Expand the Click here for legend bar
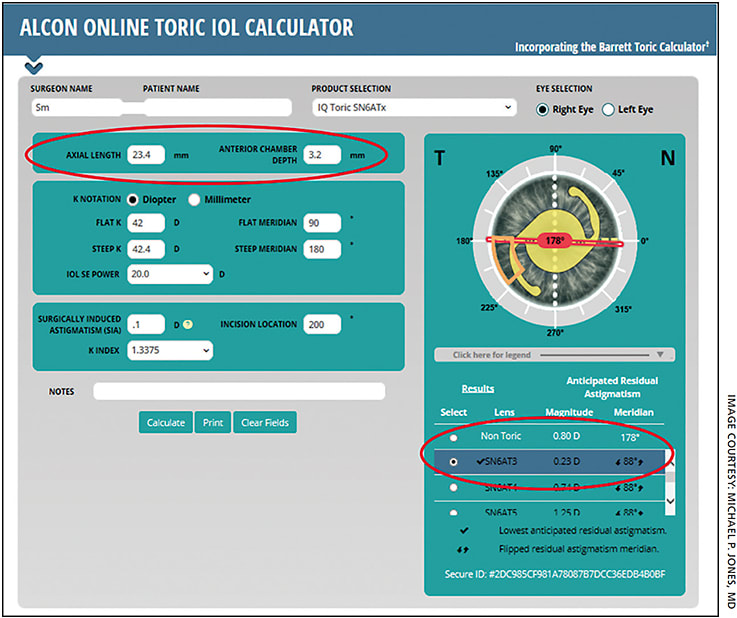Screen dimensions: 737x618 [555, 355]
